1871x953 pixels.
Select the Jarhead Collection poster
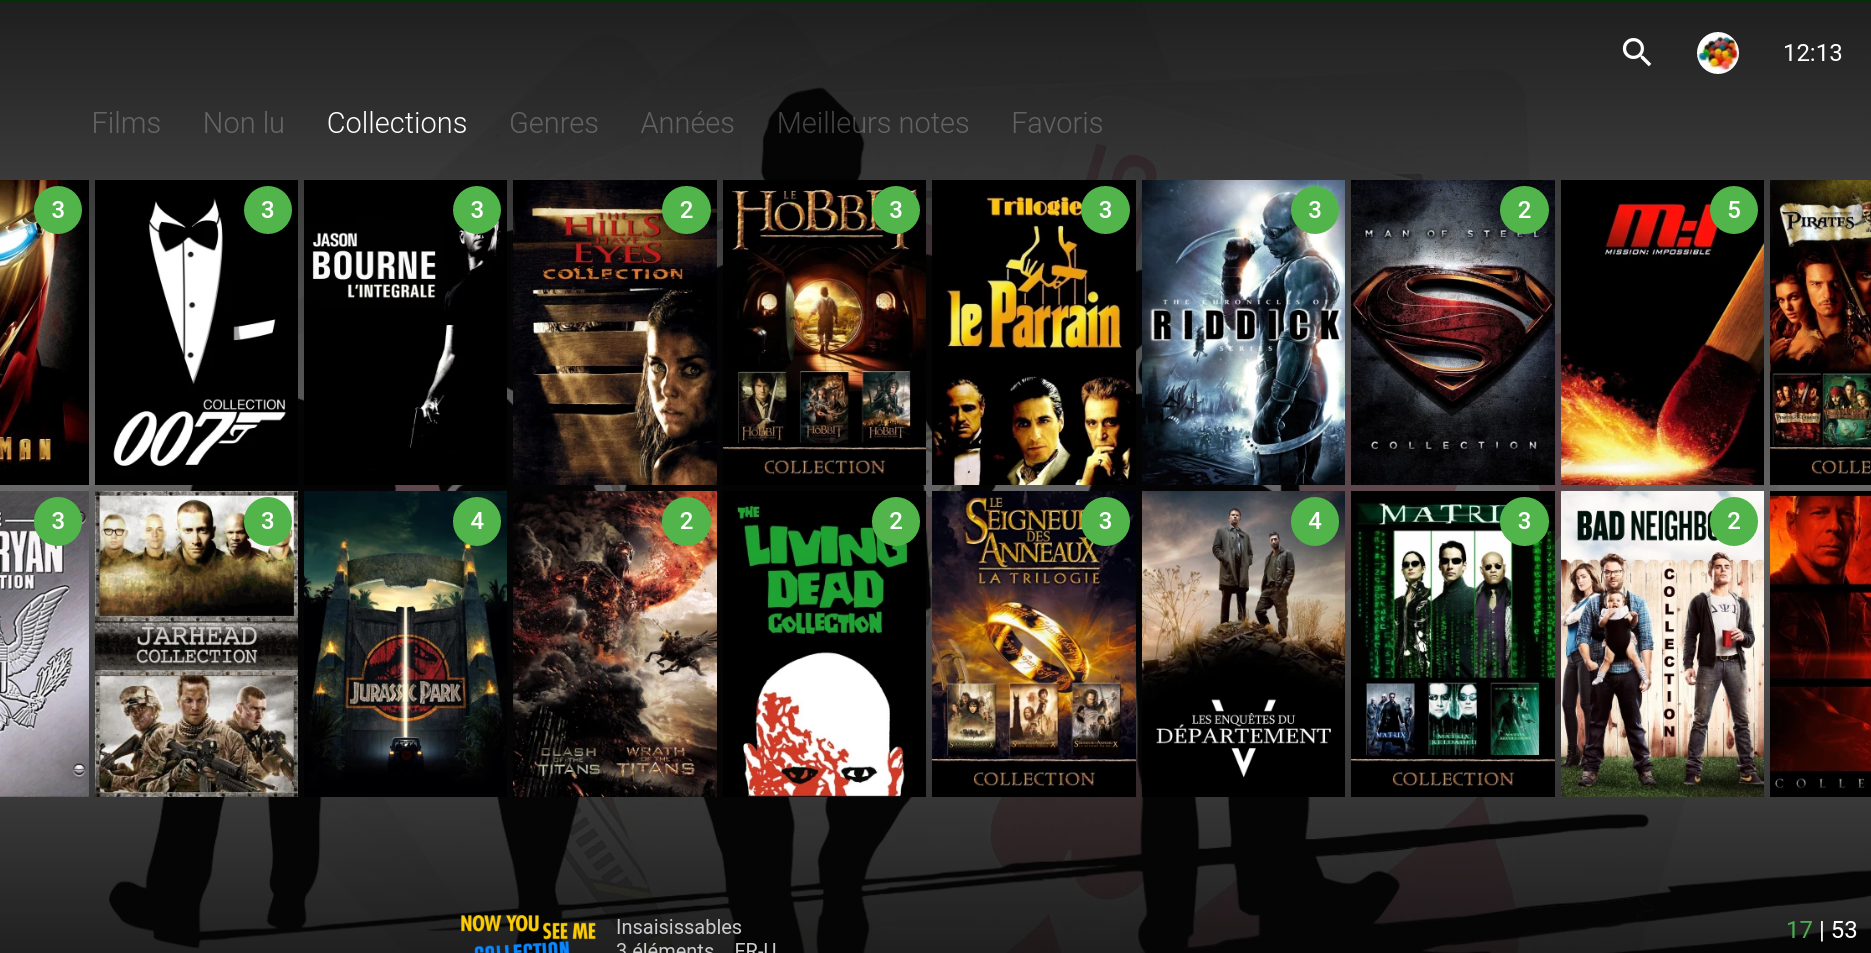(197, 644)
